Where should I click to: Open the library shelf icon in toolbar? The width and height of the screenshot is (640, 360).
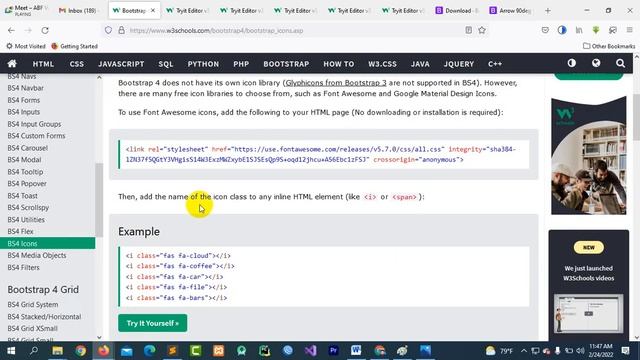point(579,30)
